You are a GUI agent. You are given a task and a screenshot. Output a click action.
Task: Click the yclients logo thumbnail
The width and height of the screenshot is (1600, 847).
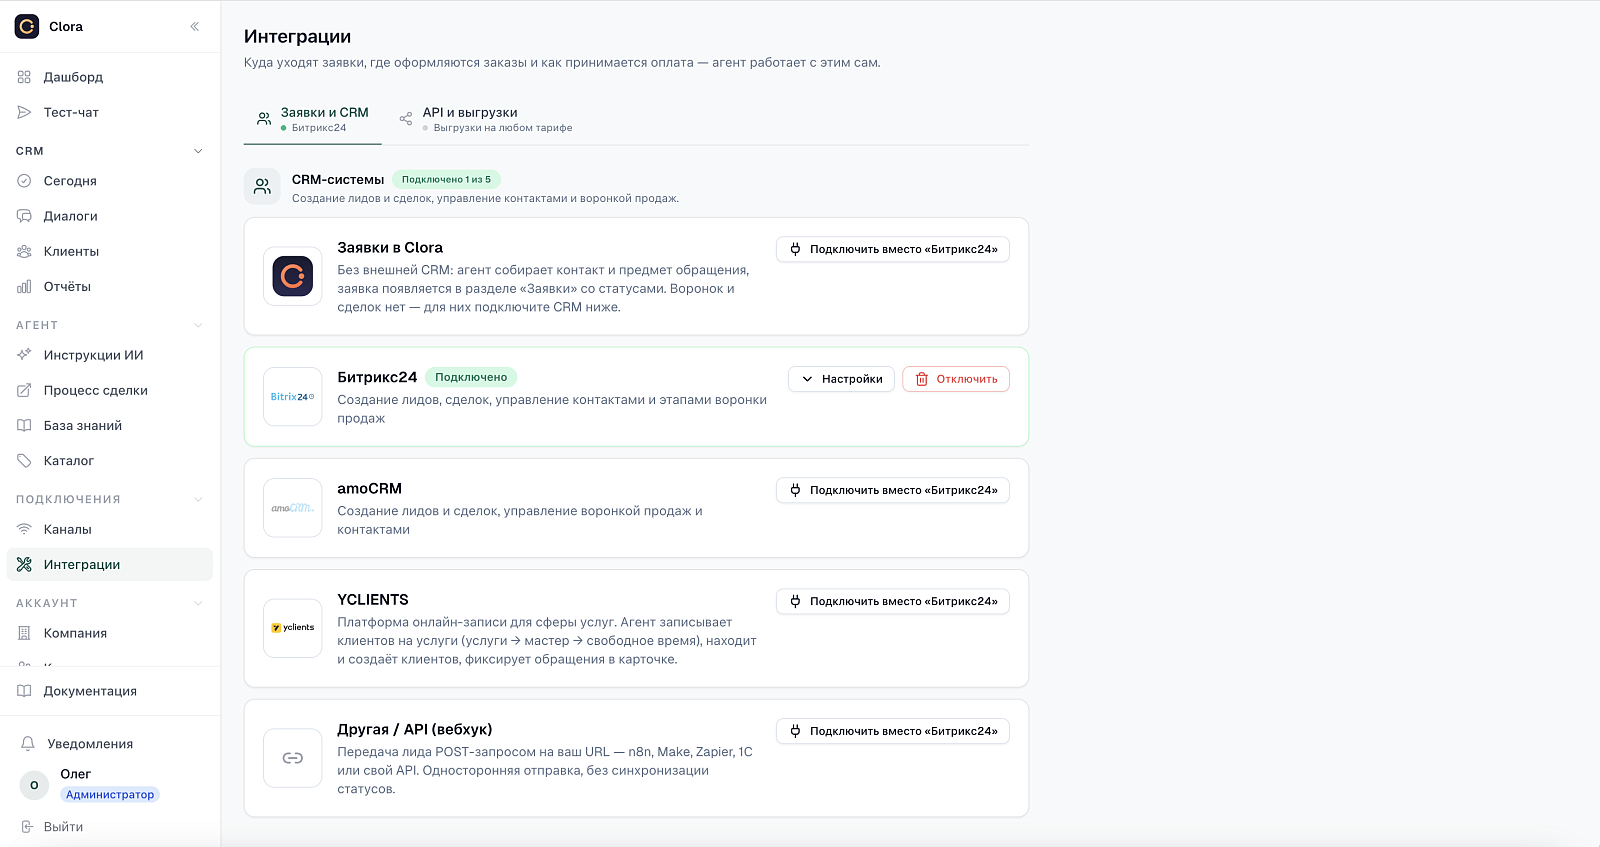[x=293, y=628]
